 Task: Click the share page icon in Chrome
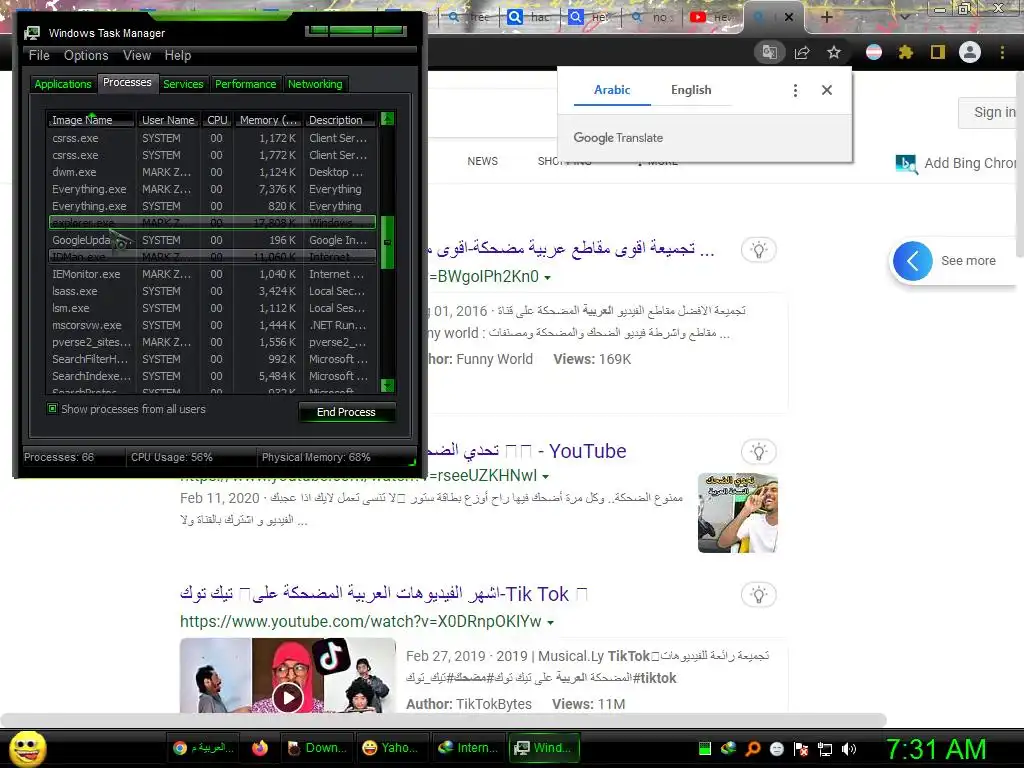pos(802,52)
